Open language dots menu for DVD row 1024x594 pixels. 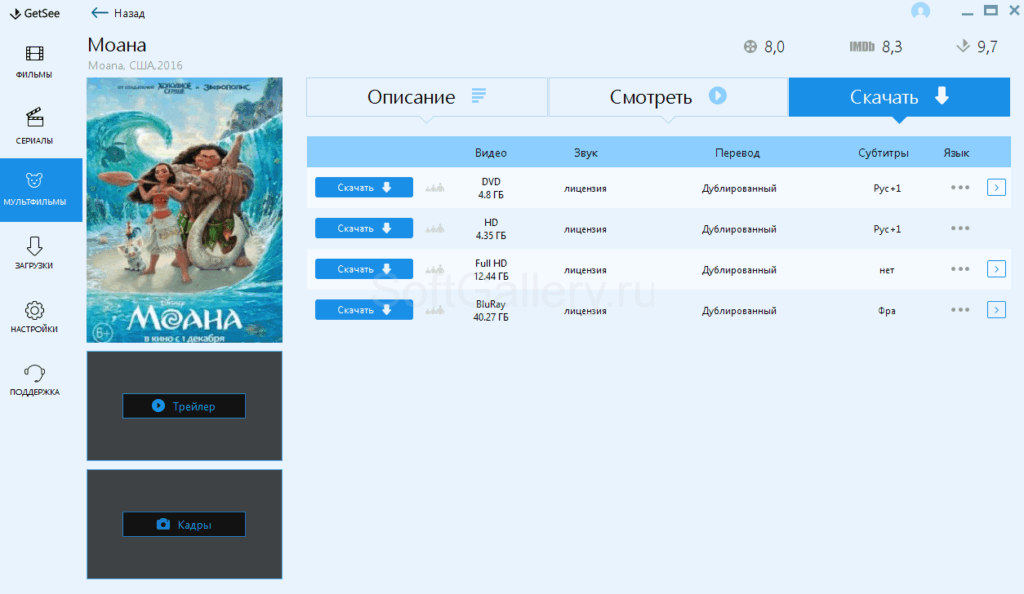coord(960,187)
